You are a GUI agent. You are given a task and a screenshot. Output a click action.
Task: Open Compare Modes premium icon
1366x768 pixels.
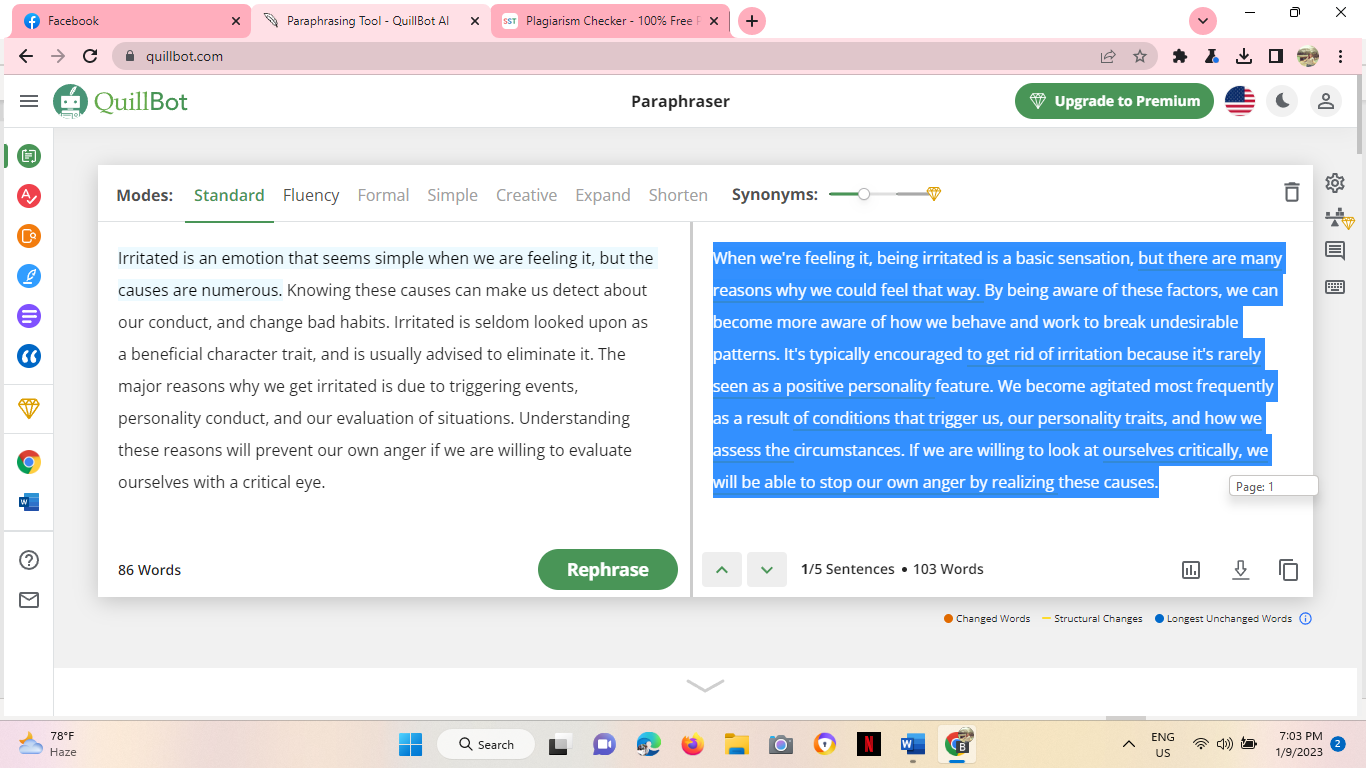[1338, 217]
